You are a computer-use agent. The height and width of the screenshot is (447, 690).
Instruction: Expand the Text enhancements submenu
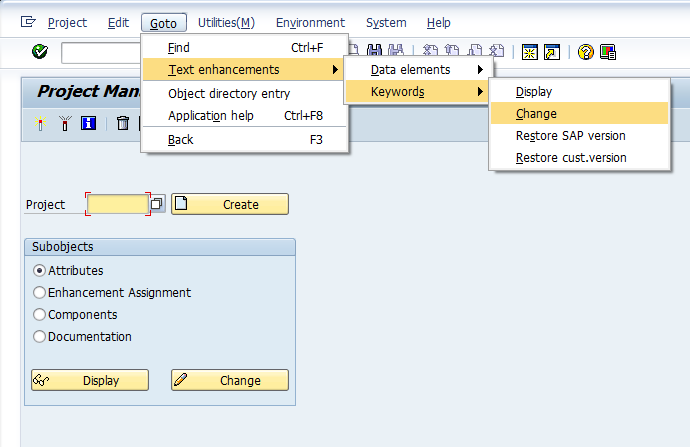(243, 70)
